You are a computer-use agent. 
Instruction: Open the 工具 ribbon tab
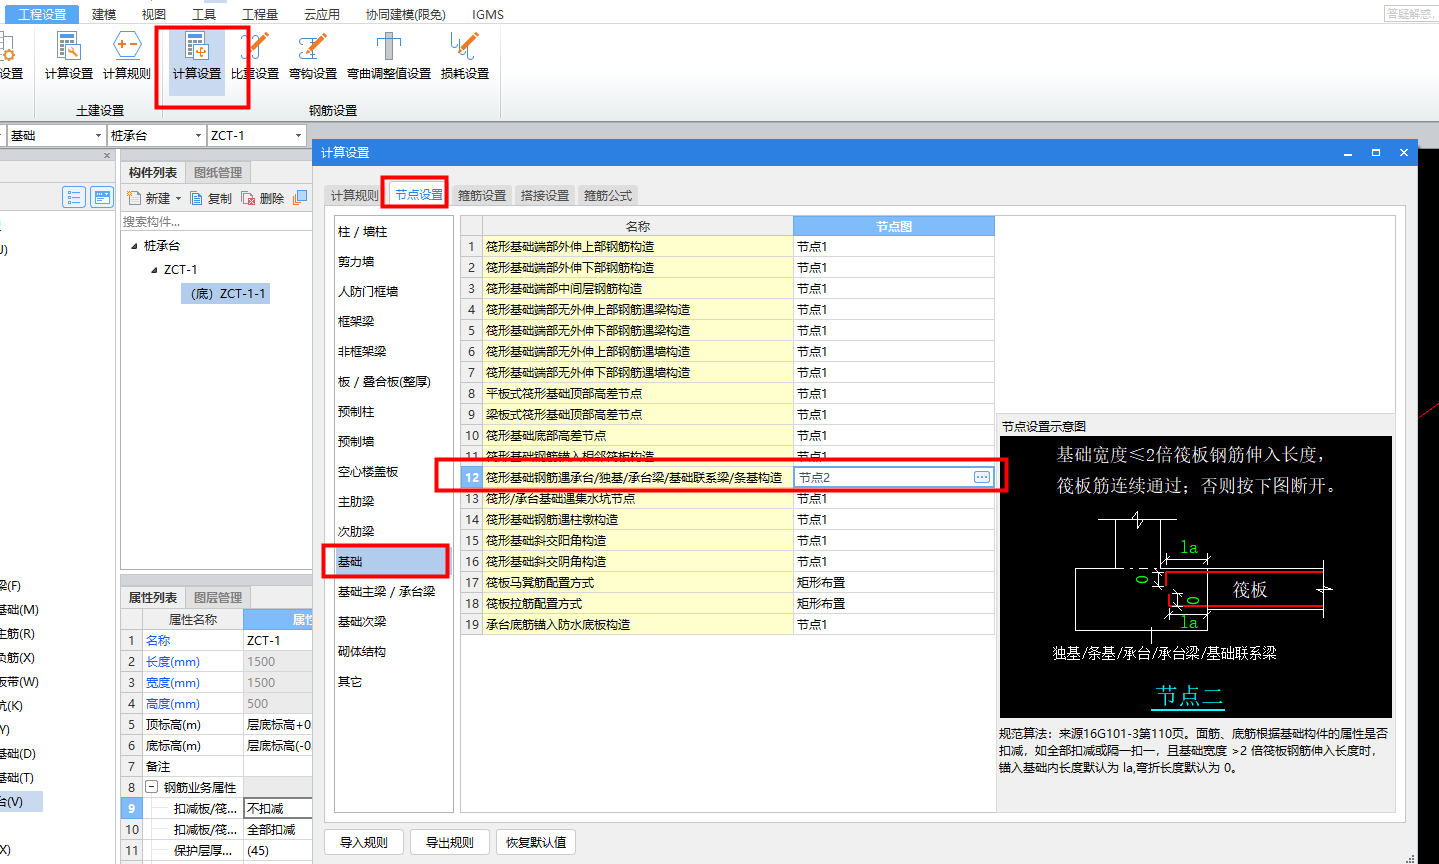204,14
